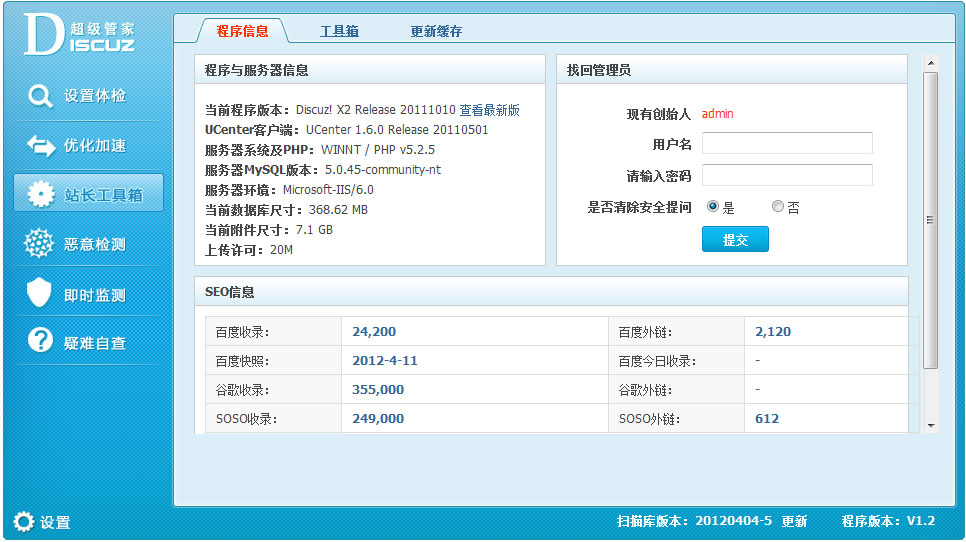Select the 即时监测 sidebar menu label
The image size is (966, 542).
coord(95,295)
